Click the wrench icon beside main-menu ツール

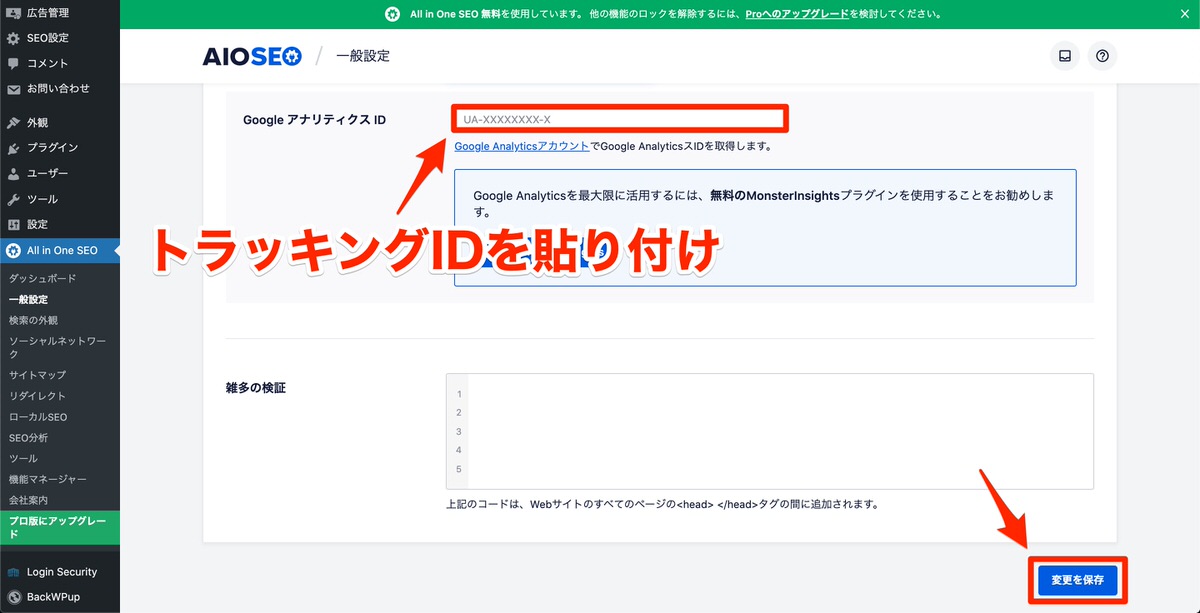pos(13,199)
